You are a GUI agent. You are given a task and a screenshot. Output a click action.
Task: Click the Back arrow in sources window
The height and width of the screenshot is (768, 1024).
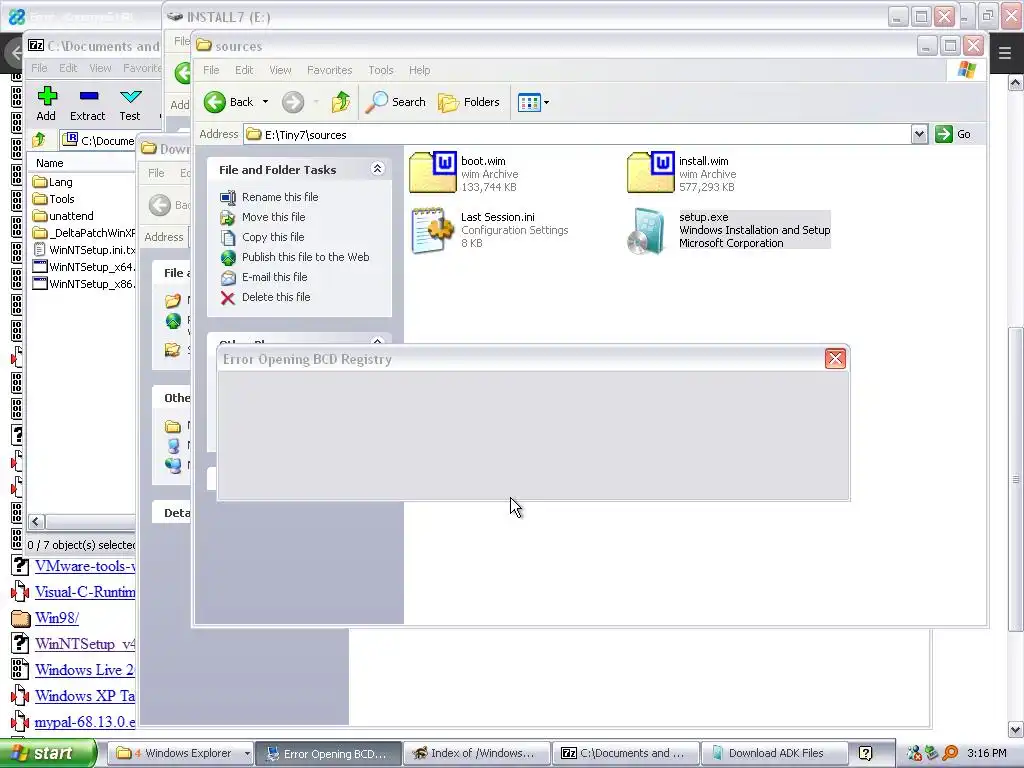(215, 102)
